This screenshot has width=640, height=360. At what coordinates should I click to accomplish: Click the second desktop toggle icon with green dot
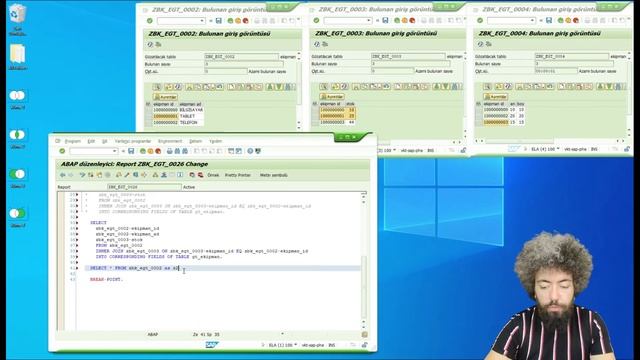(17, 135)
